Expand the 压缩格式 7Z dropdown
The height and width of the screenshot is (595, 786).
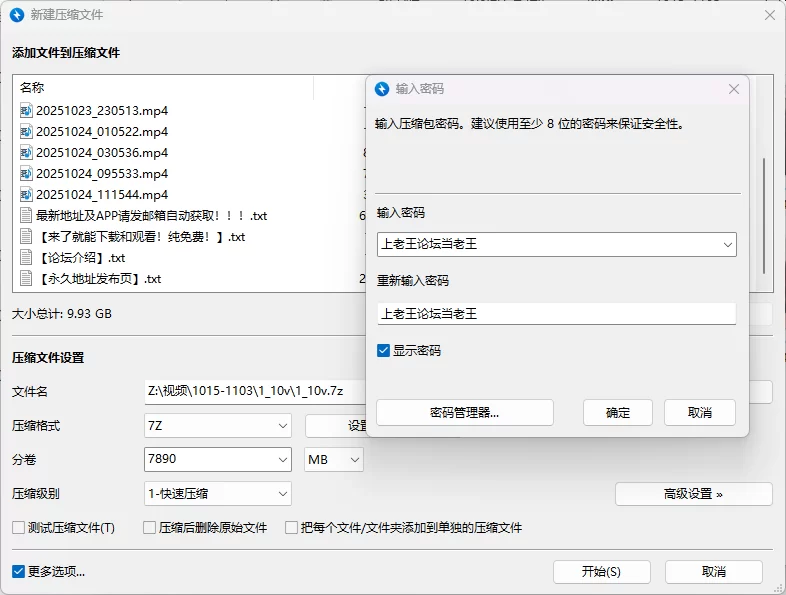tap(218, 426)
